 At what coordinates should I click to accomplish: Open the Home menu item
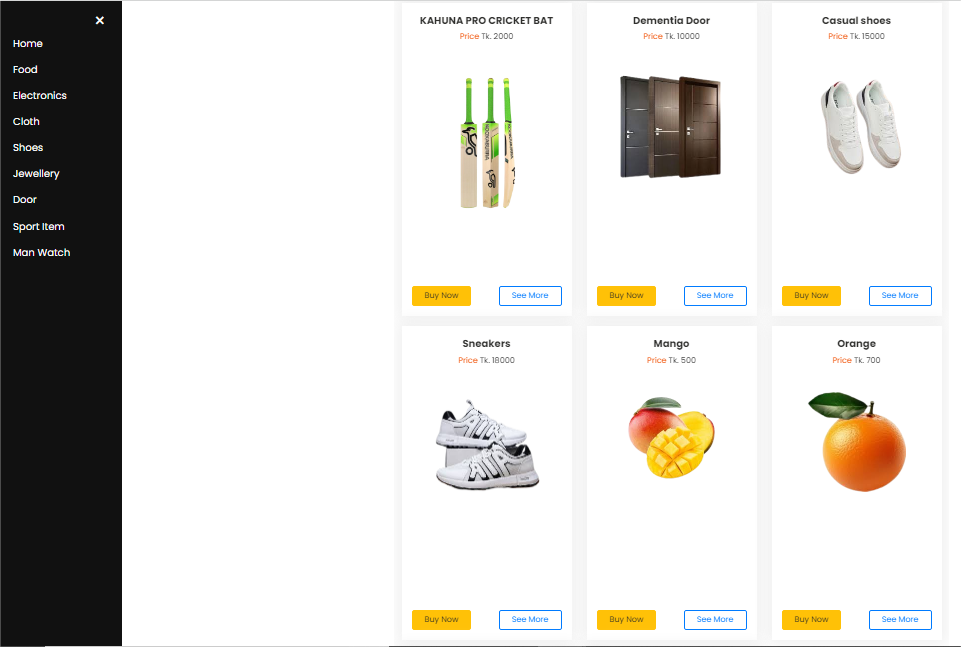coord(28,44)
